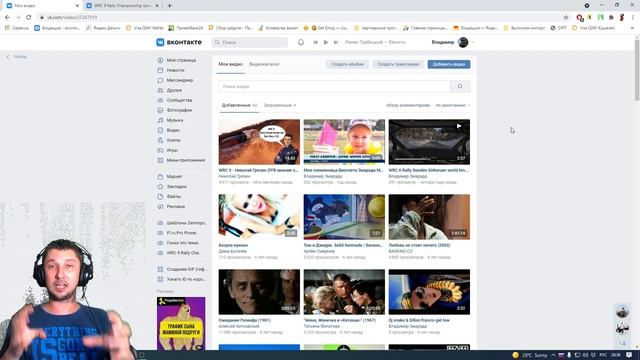
Task: Click the Назад back link on left
Action: click(x=17, y=57)
